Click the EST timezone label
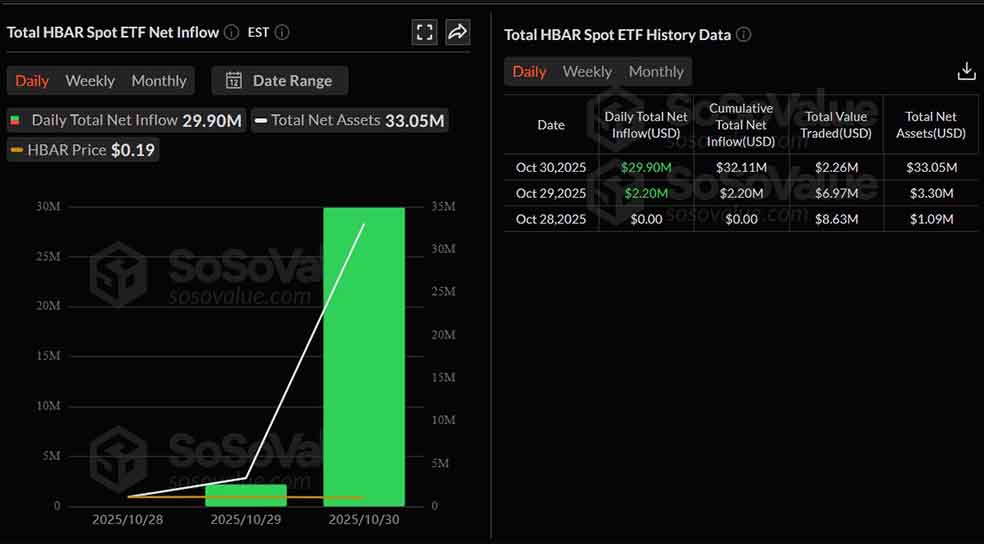Screen dimensions: 984x544 tap(259, 33)
